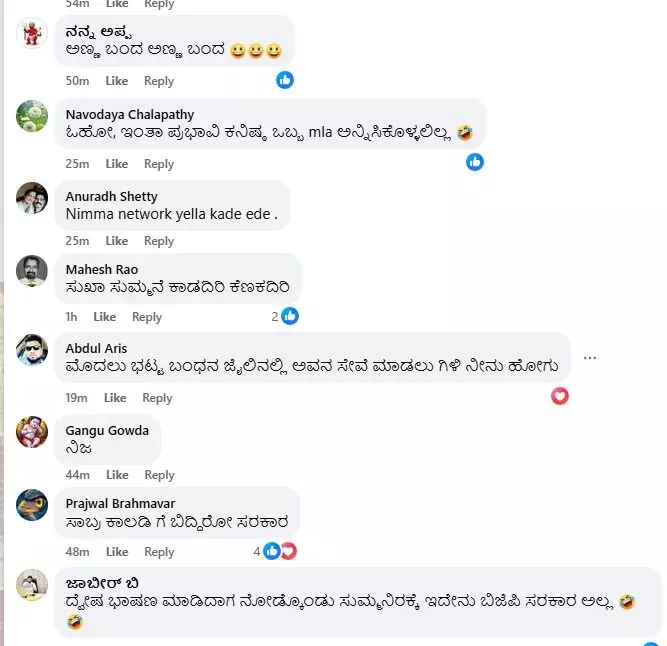
Task: Reply to Prajwal Brahmavar's comment
Action: point(159,552)
